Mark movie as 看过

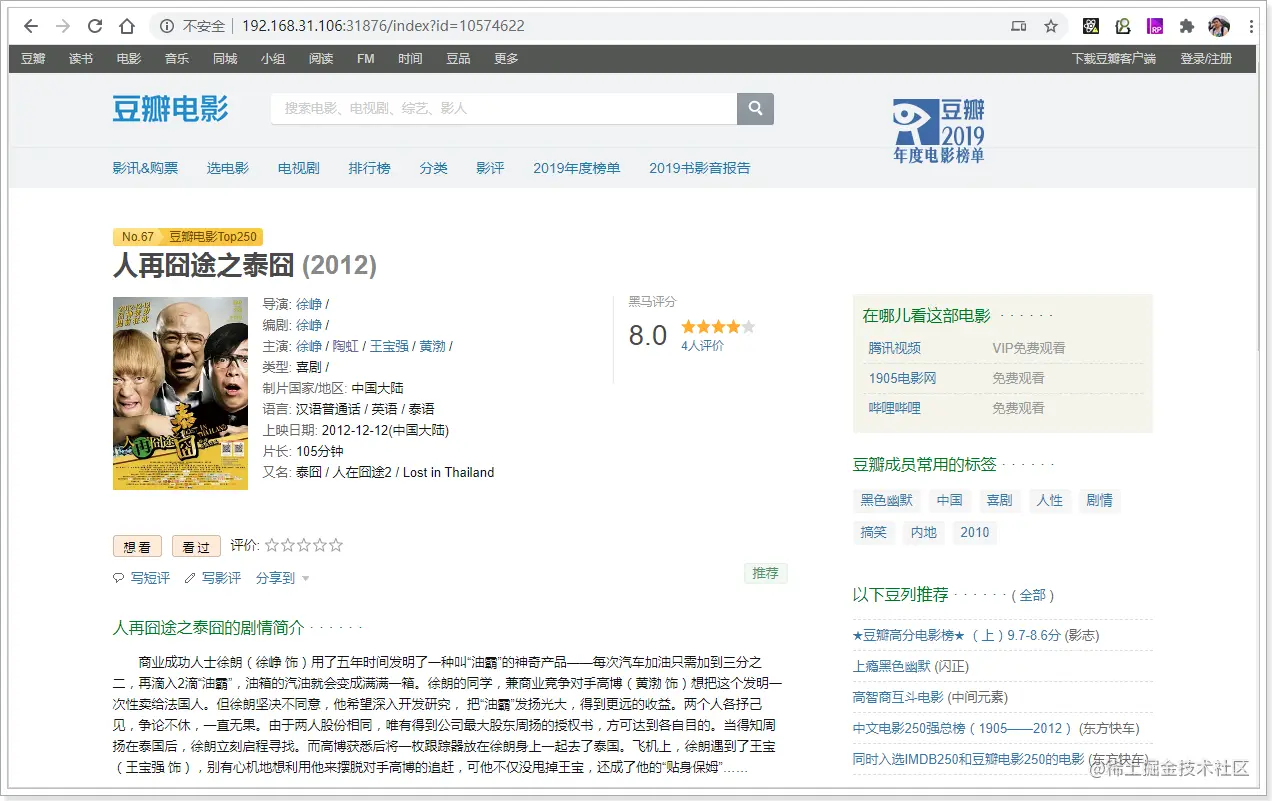pos(196,546)
